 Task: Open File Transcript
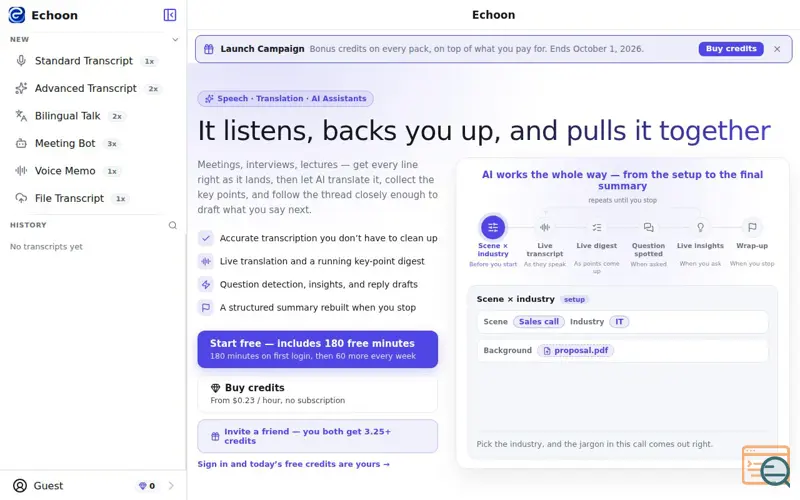(93, 198)
